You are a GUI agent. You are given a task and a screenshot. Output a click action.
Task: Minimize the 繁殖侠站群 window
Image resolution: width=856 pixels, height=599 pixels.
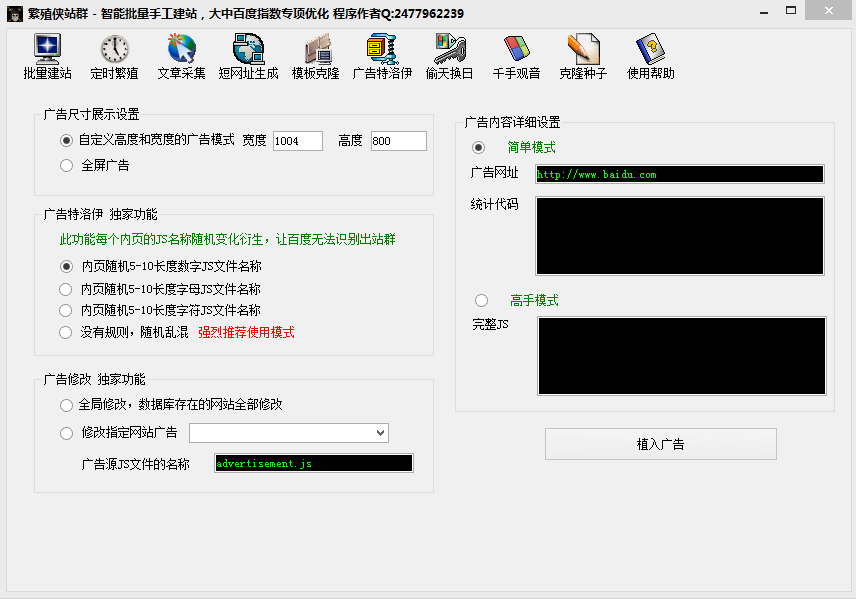click(764, 12)
